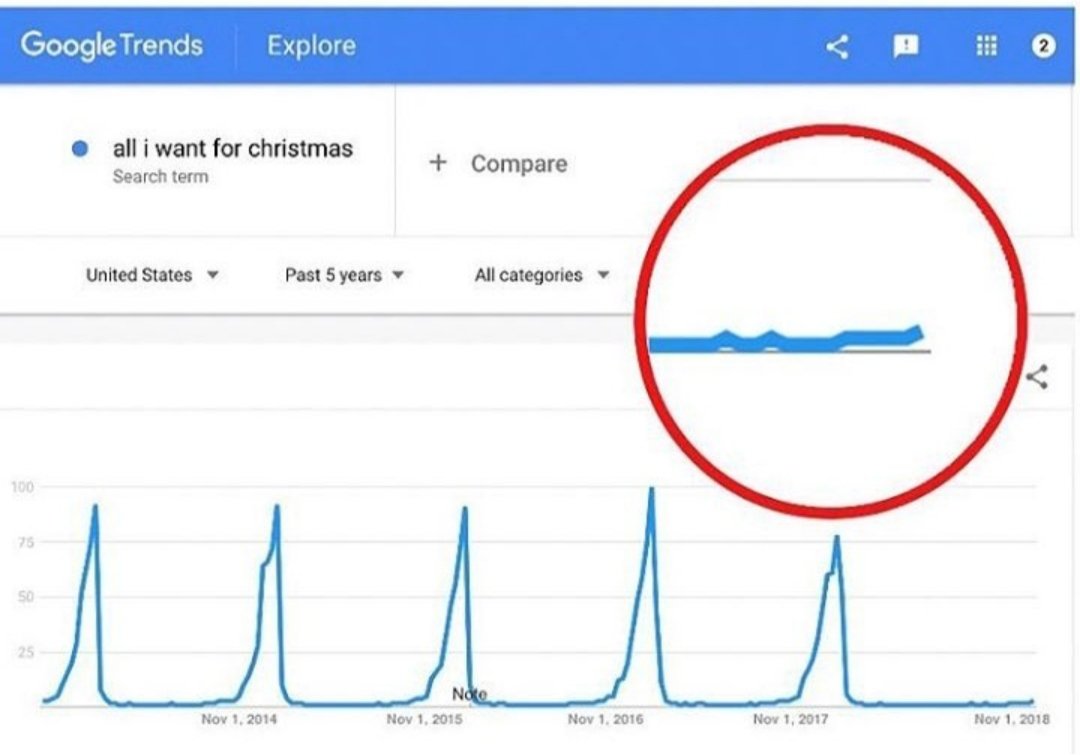This screenshot has width=1080, height=755.
Task: Click the Google Trends logo
Action: tap(112, 45)
